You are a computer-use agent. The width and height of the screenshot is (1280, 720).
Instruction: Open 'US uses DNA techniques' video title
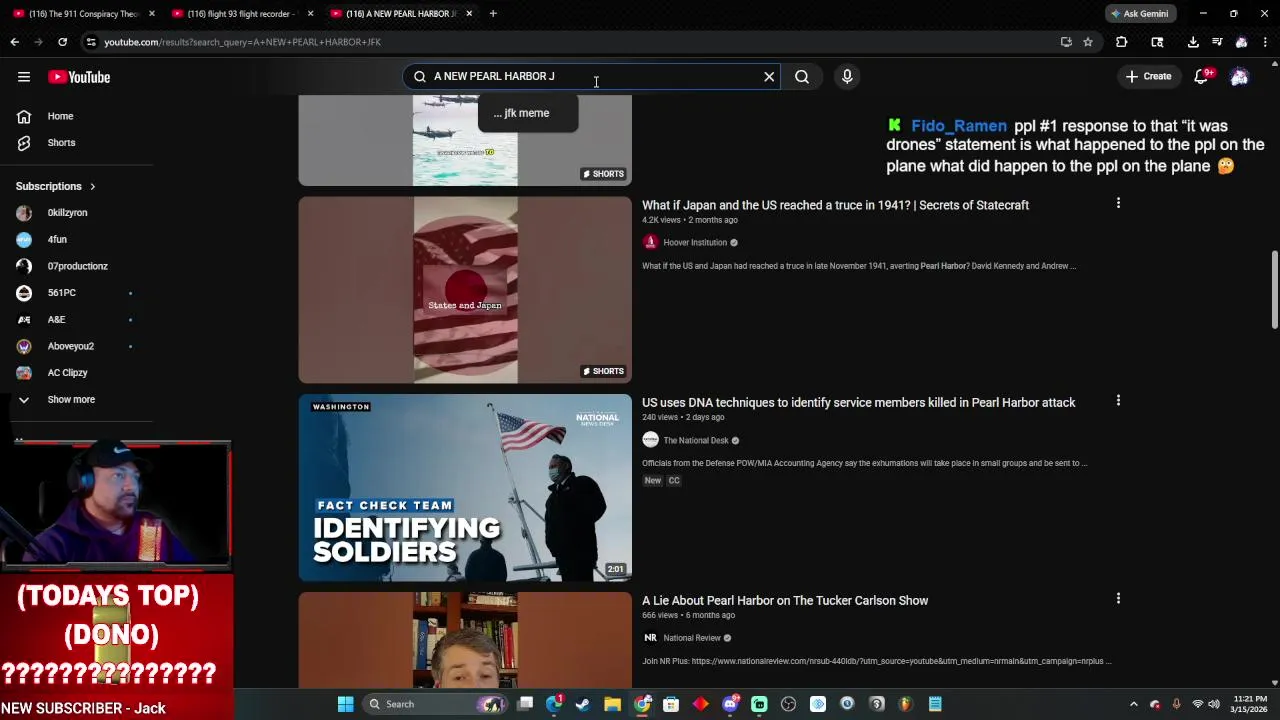(858, 402)
